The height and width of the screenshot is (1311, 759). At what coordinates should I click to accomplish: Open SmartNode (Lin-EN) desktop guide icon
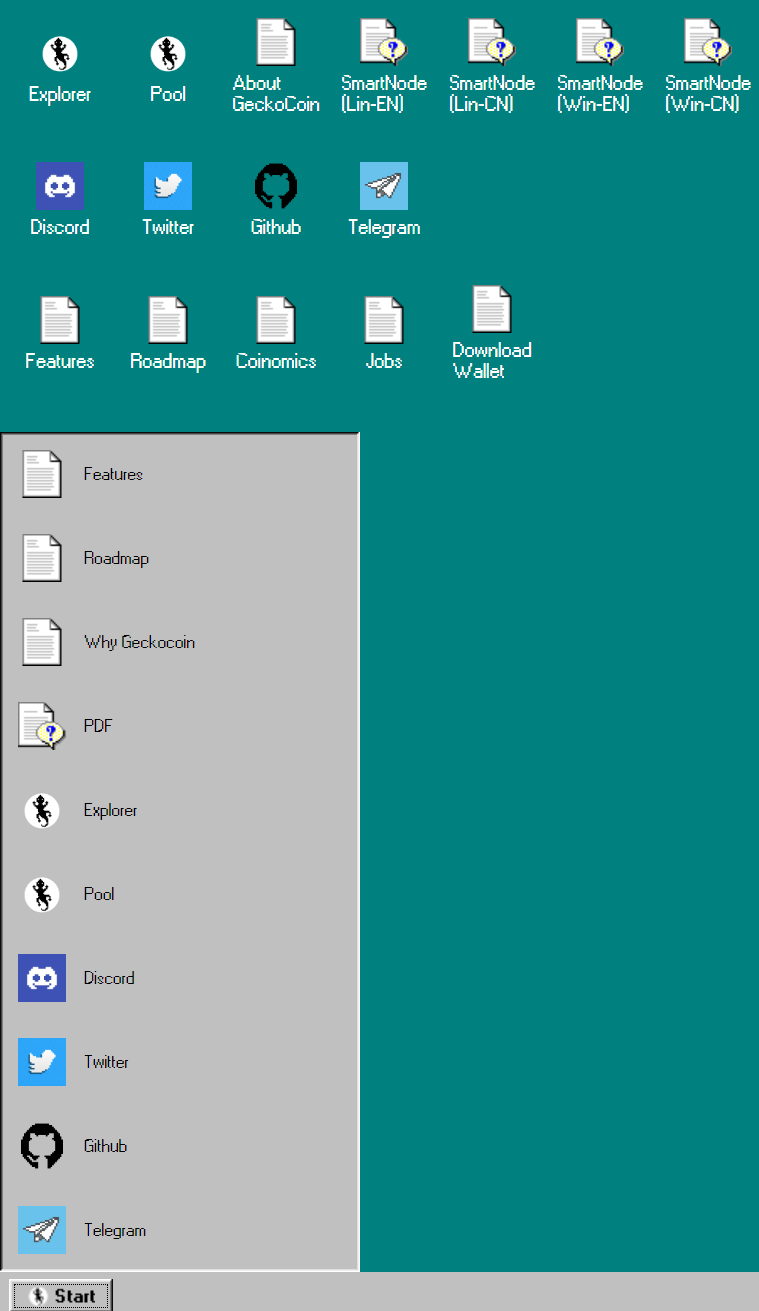(384, 43)
